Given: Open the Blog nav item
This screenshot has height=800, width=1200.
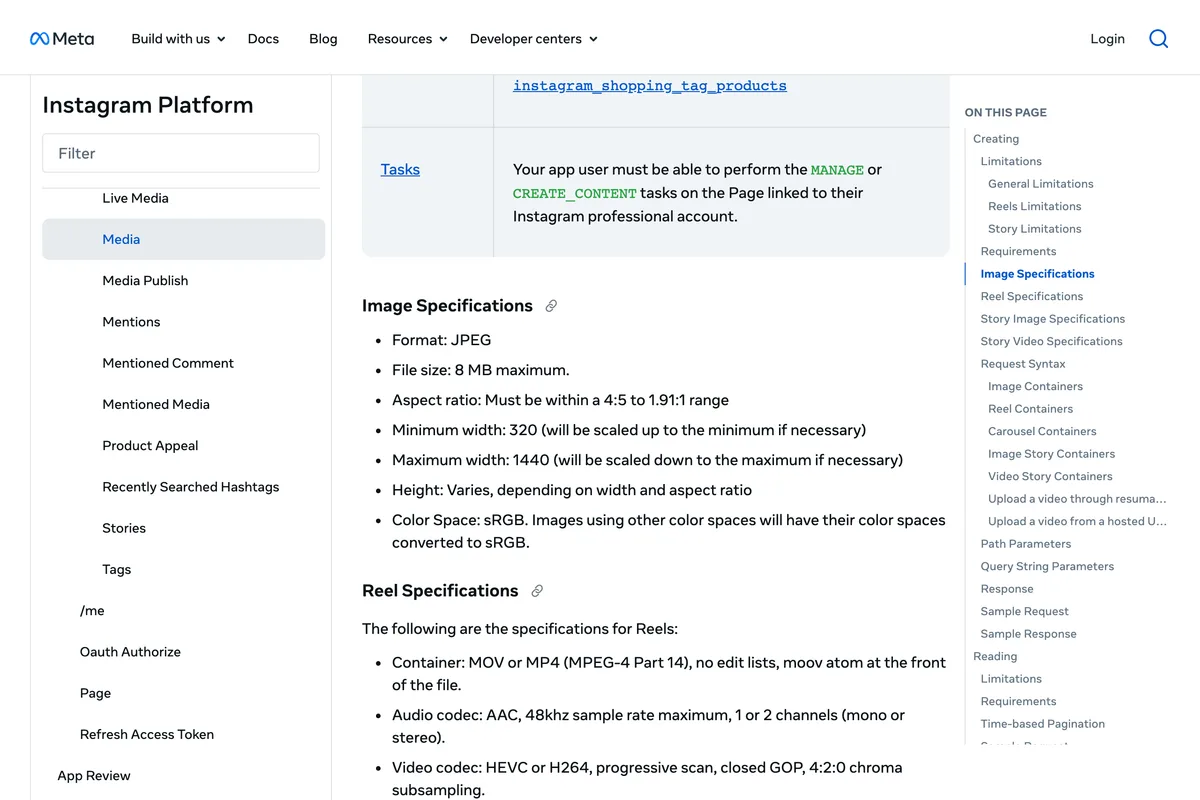Looking at the screenshot, I should pyautogui.click(x=323, y=39).
